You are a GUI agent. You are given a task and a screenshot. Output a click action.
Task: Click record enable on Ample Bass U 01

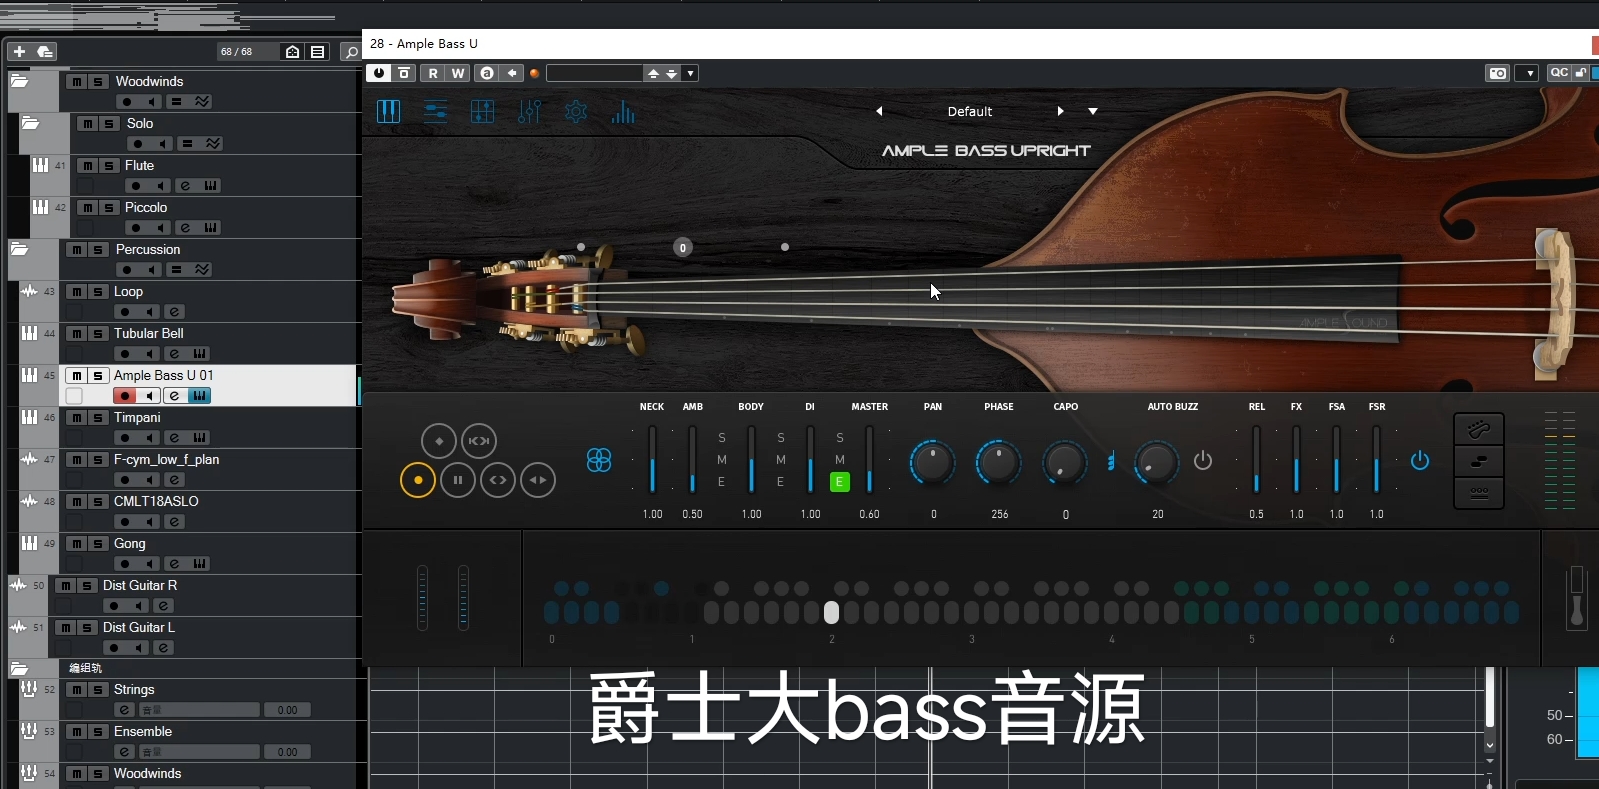click(125, 396)
